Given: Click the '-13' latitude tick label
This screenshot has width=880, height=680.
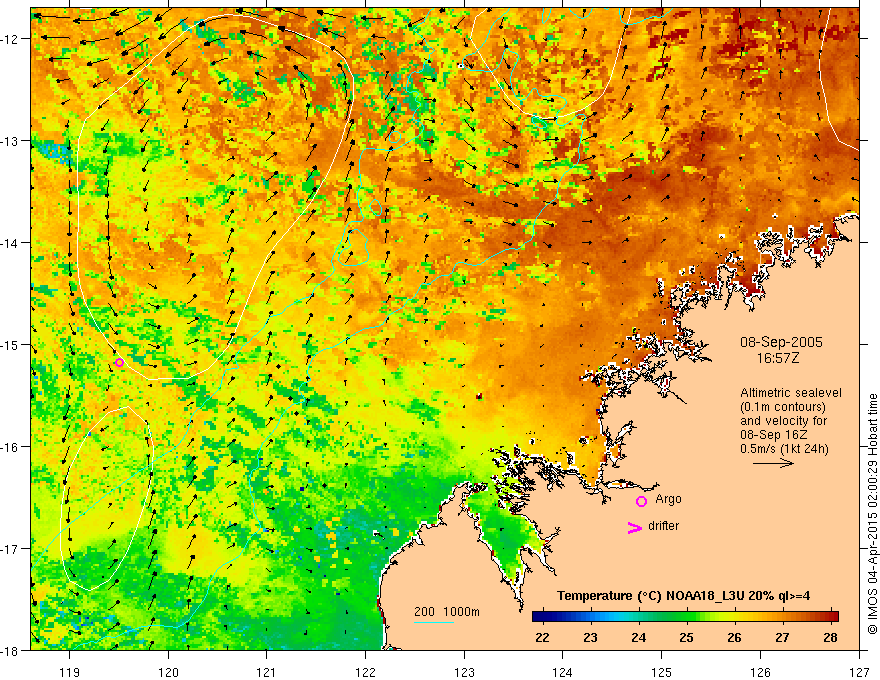Looking at the screenshot, I should click(x=12, y=141).
